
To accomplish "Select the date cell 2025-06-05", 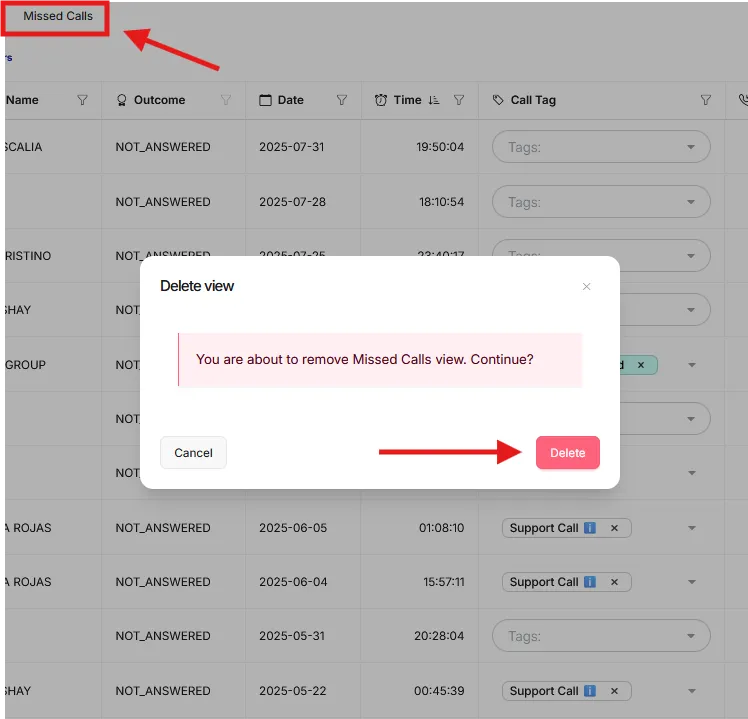I will (293, 528).
